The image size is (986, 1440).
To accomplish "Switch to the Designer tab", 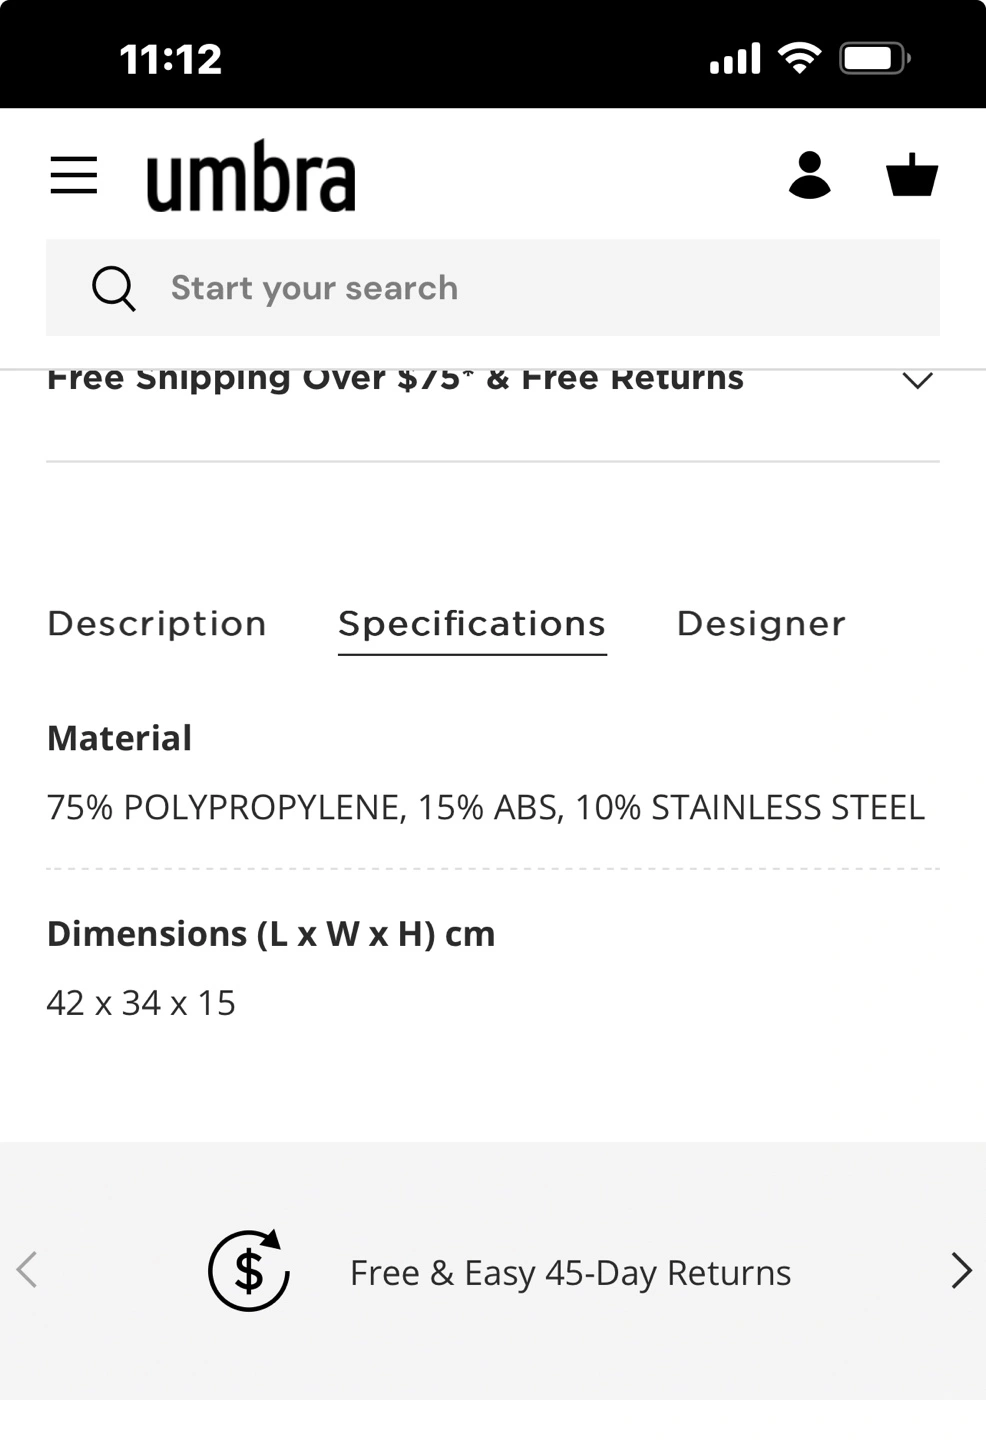I will click(761, 624).
